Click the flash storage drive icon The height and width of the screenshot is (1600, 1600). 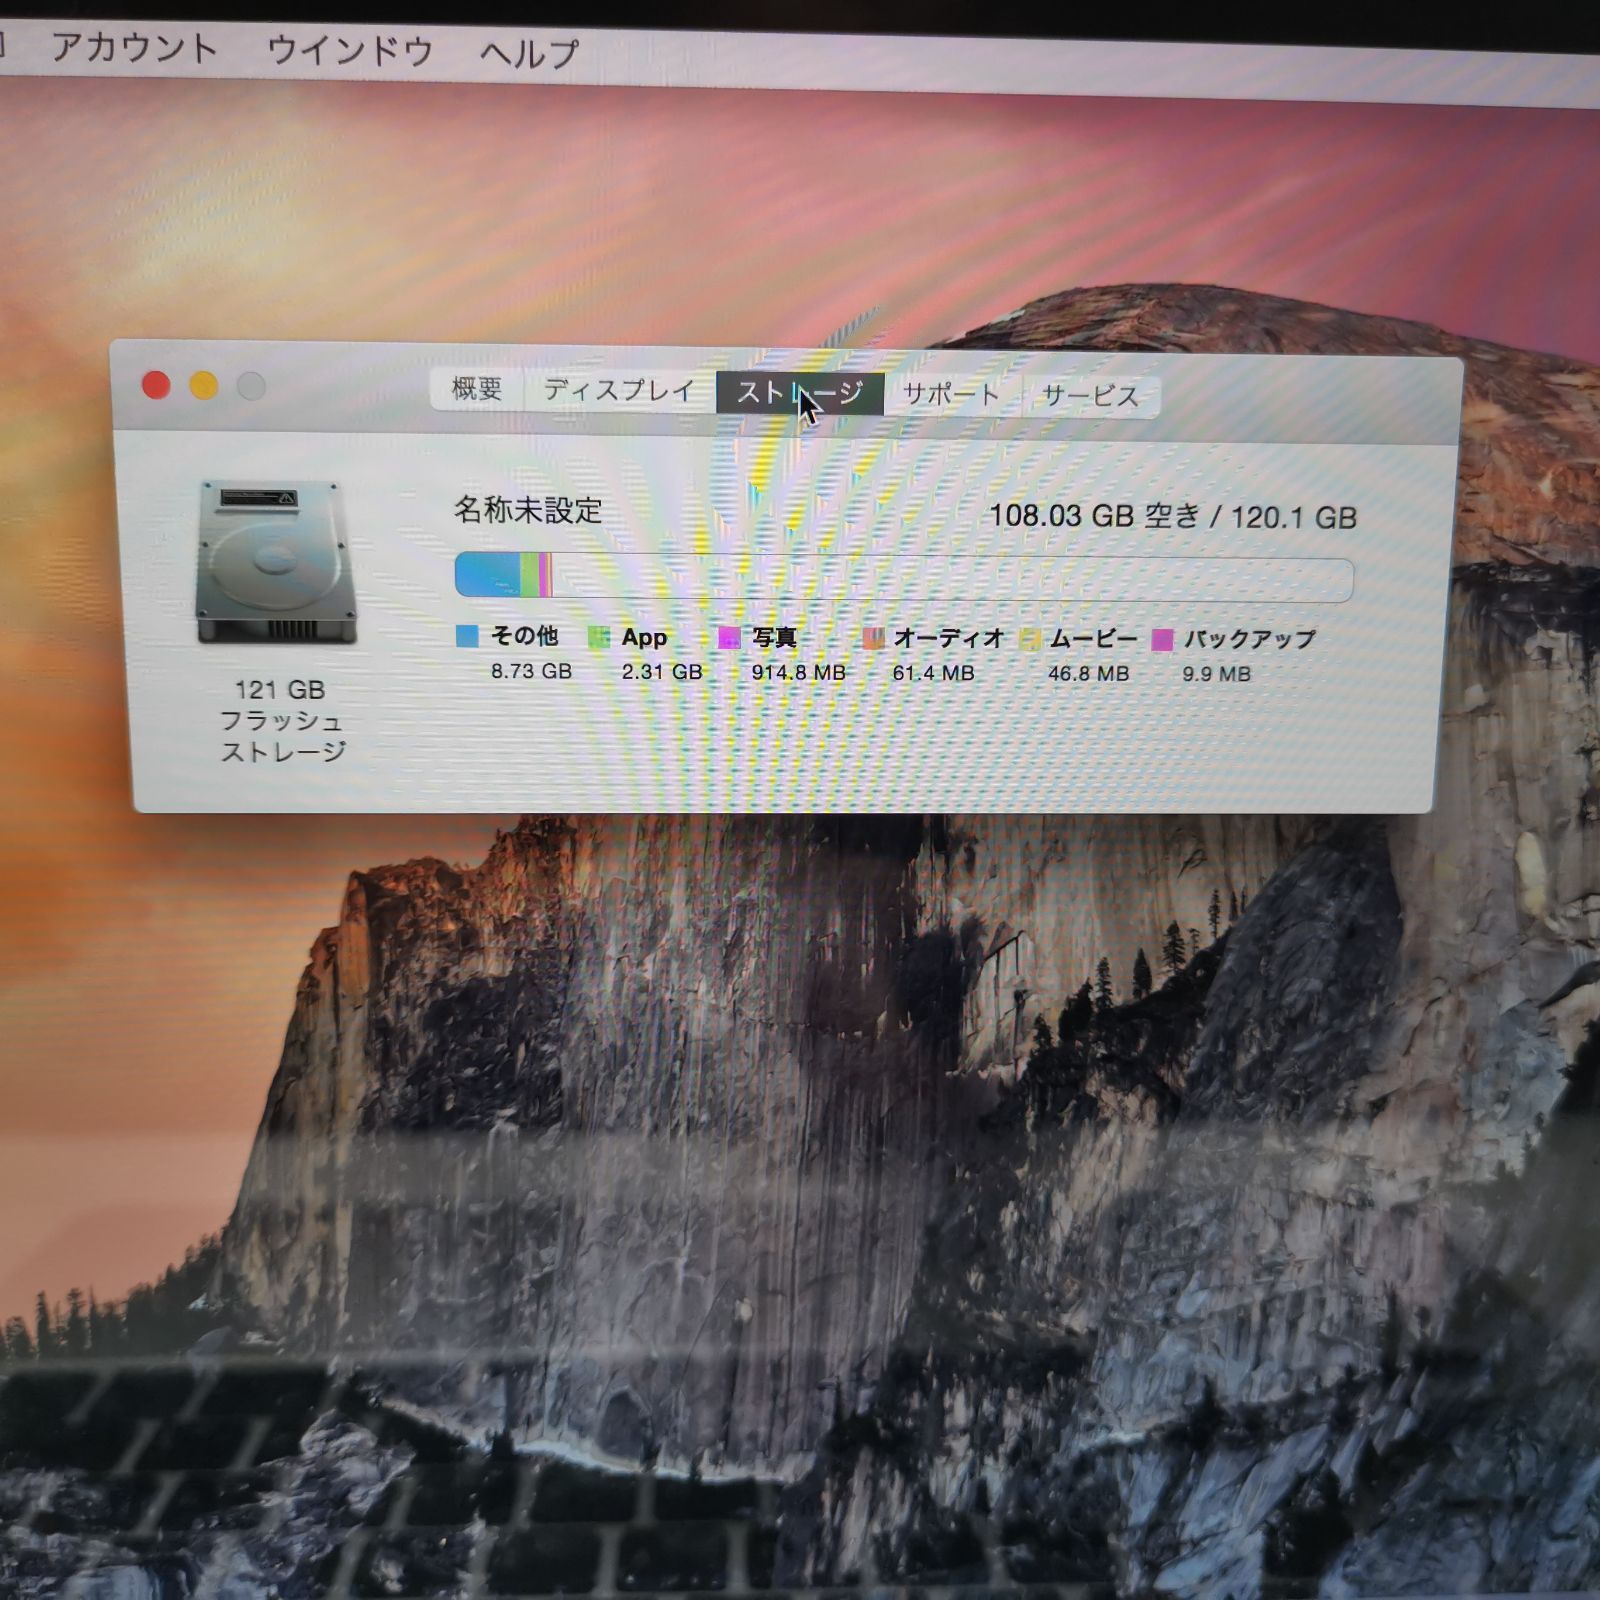coord(276,562)
